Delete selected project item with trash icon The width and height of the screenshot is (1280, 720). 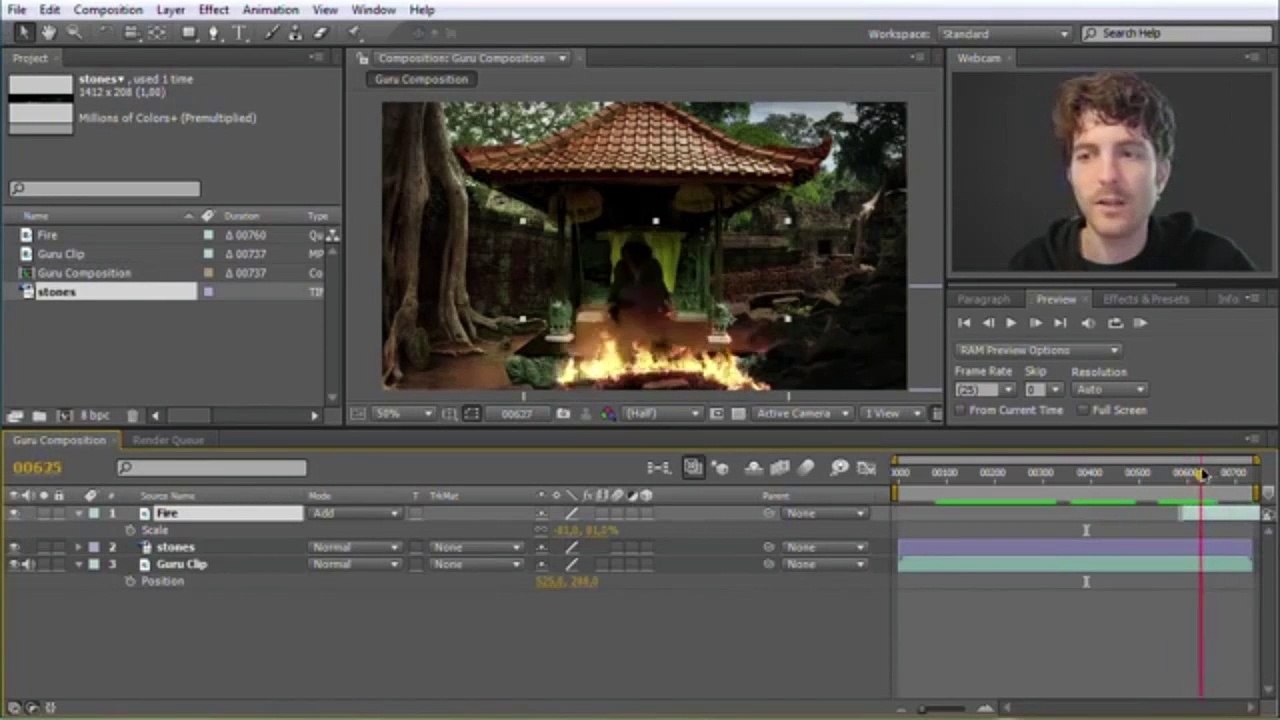pos(132,415)
